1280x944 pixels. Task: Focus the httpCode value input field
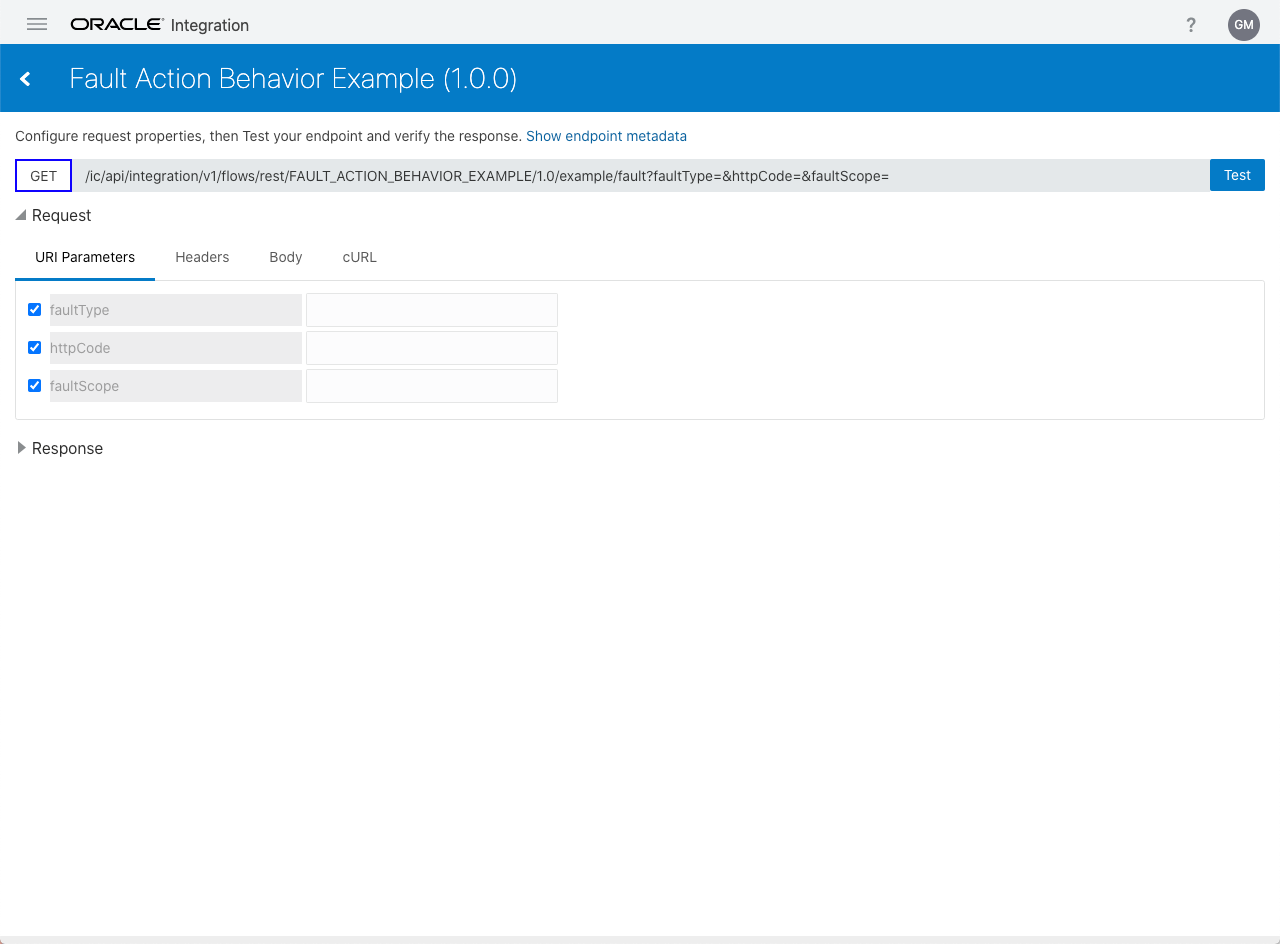431,348
